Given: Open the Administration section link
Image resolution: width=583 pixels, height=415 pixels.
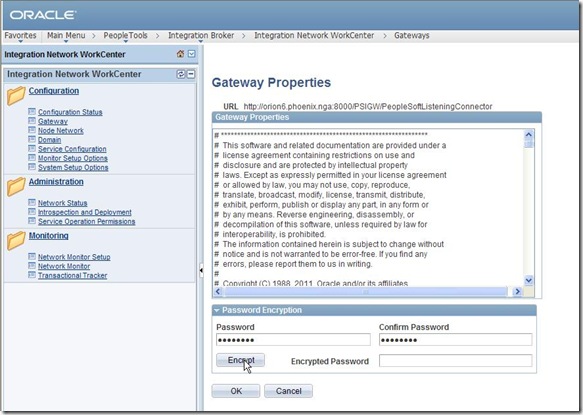Looking at the screenshot, I should tap(56, 182).
